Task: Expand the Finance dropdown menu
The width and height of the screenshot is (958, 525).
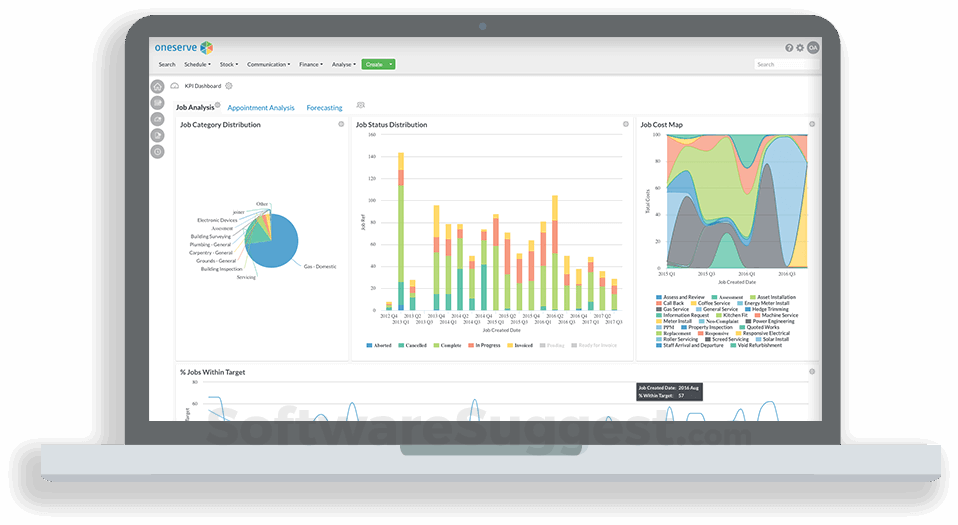Action: tap(311, 64)
